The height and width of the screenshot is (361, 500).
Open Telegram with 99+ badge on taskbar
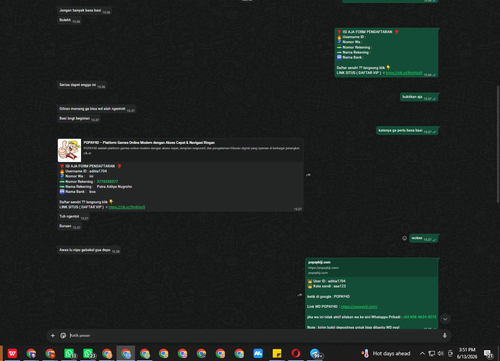pyautogui.click(x=315, y=353)
